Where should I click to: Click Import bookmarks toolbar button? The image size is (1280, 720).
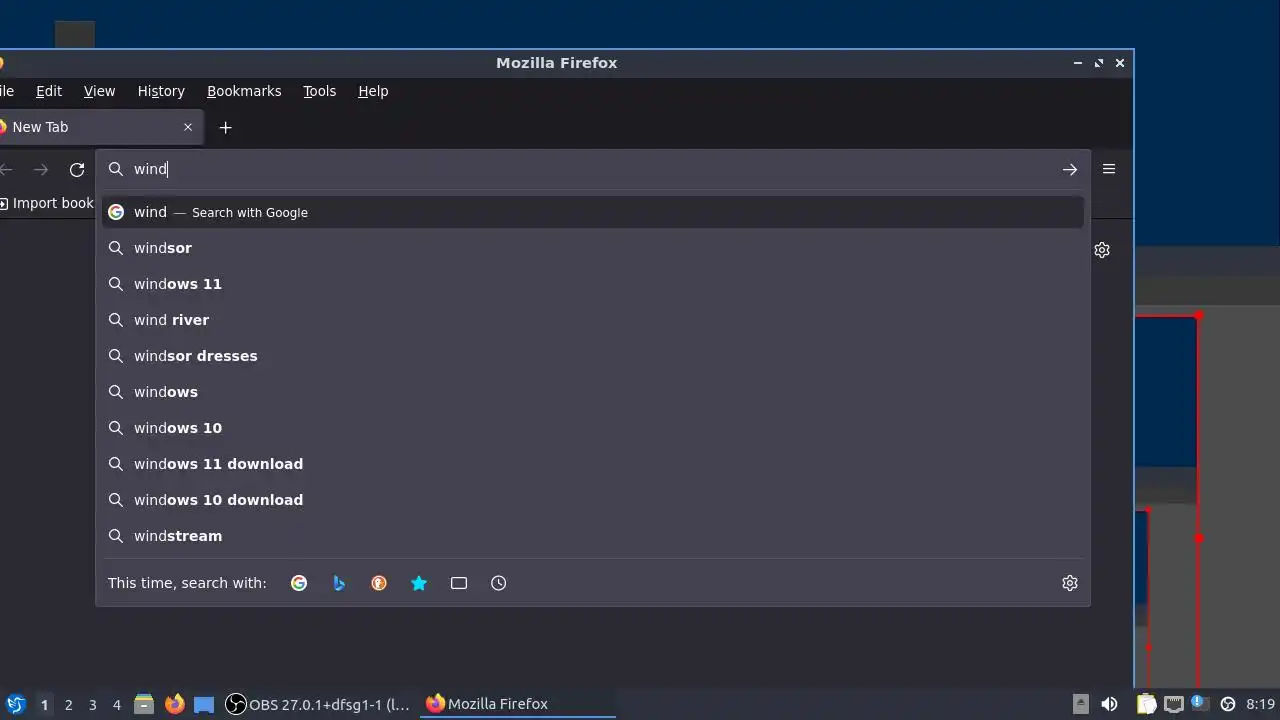coord(47,203)
